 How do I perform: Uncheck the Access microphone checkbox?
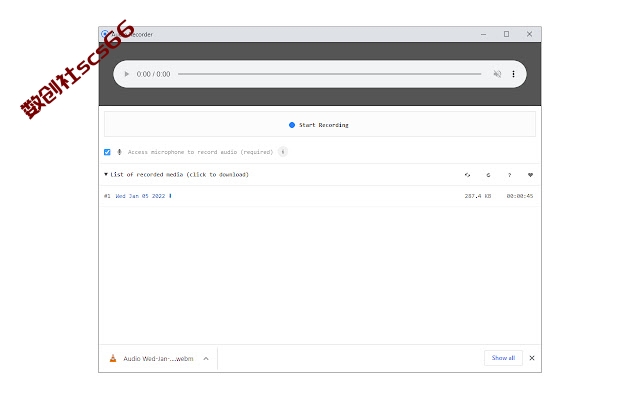107,152
